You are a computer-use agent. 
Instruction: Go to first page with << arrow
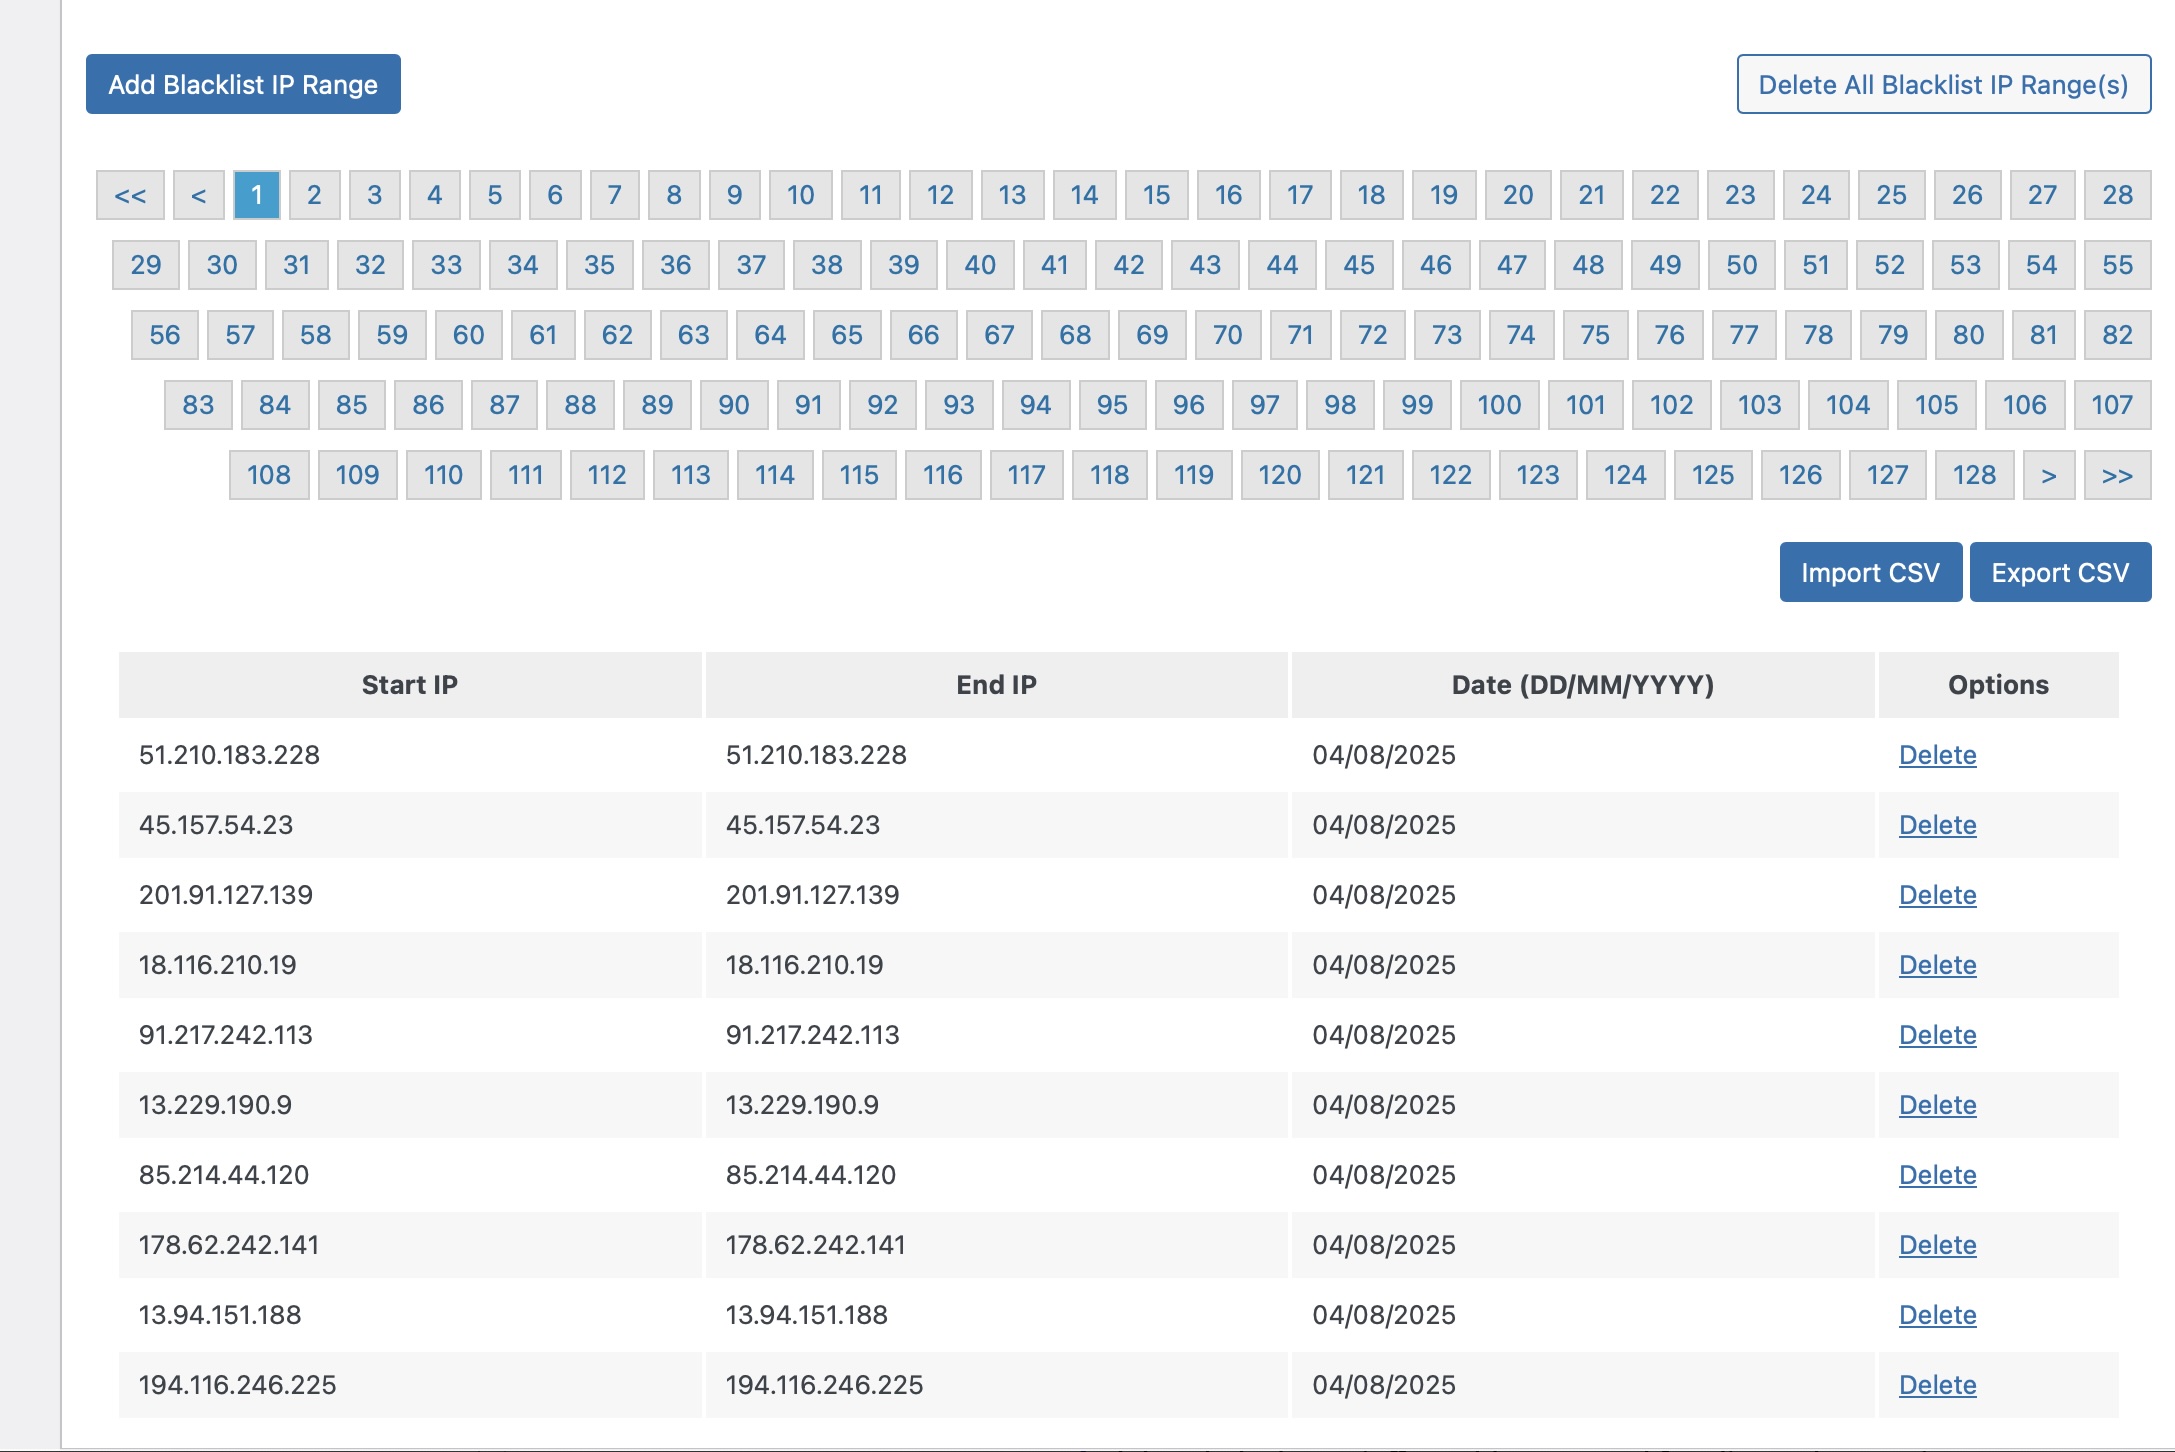[x=130, y=195]
